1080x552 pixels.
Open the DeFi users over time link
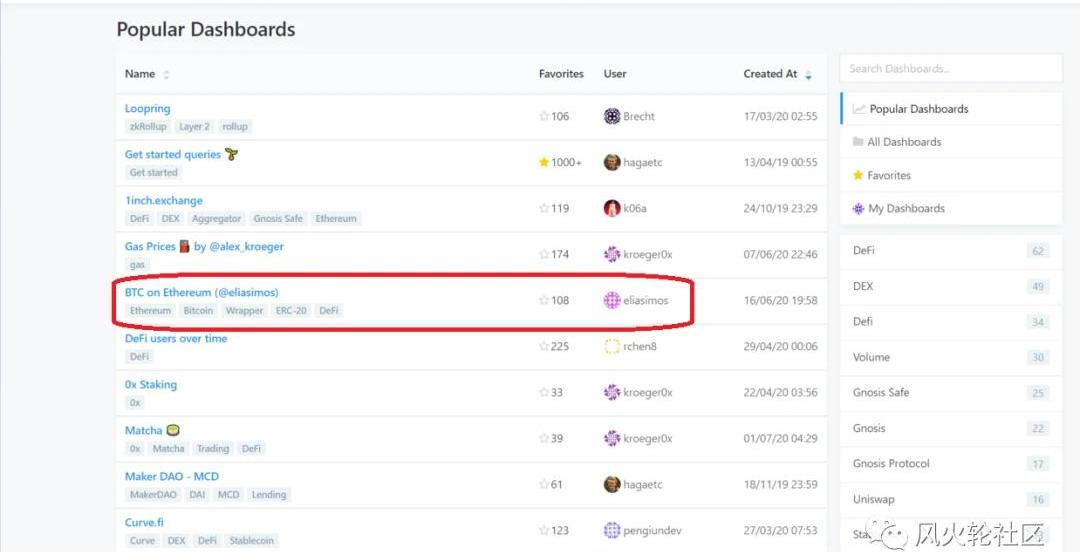pos(176,338)
